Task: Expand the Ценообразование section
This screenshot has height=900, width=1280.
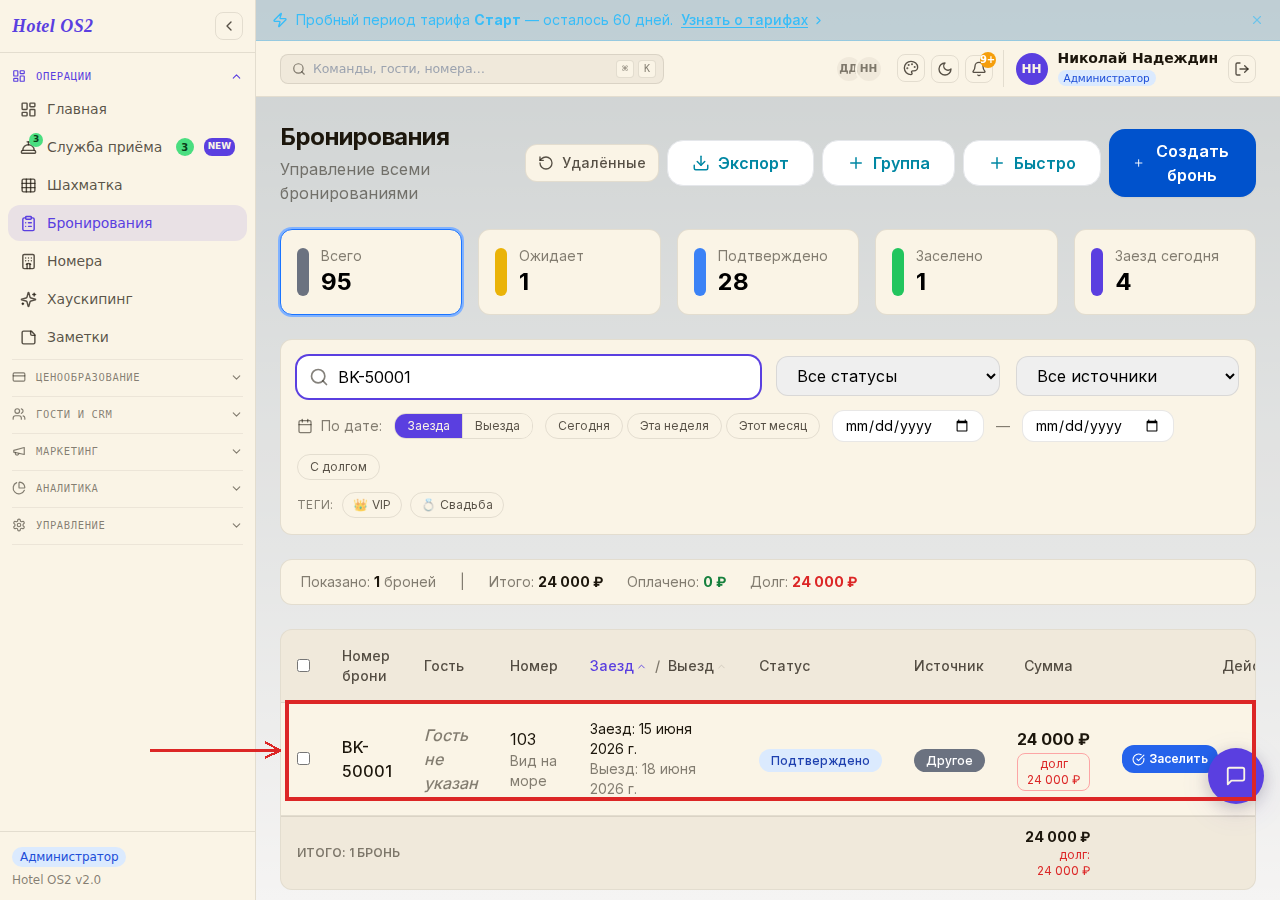Action: click(x=127, y=377)
